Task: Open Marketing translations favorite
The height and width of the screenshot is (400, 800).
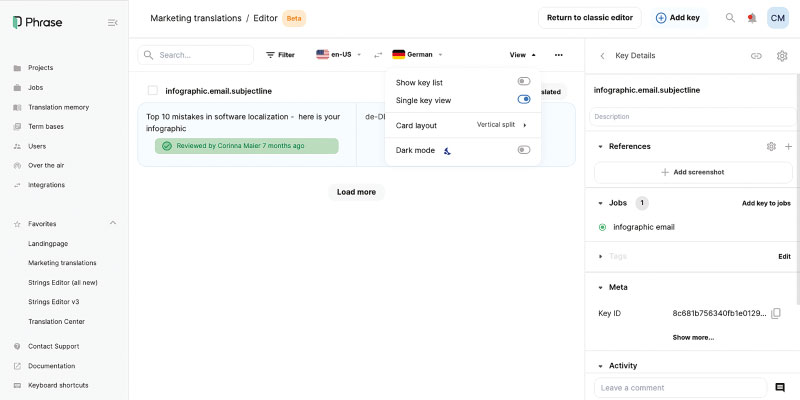Action: (x=62, y=263)
